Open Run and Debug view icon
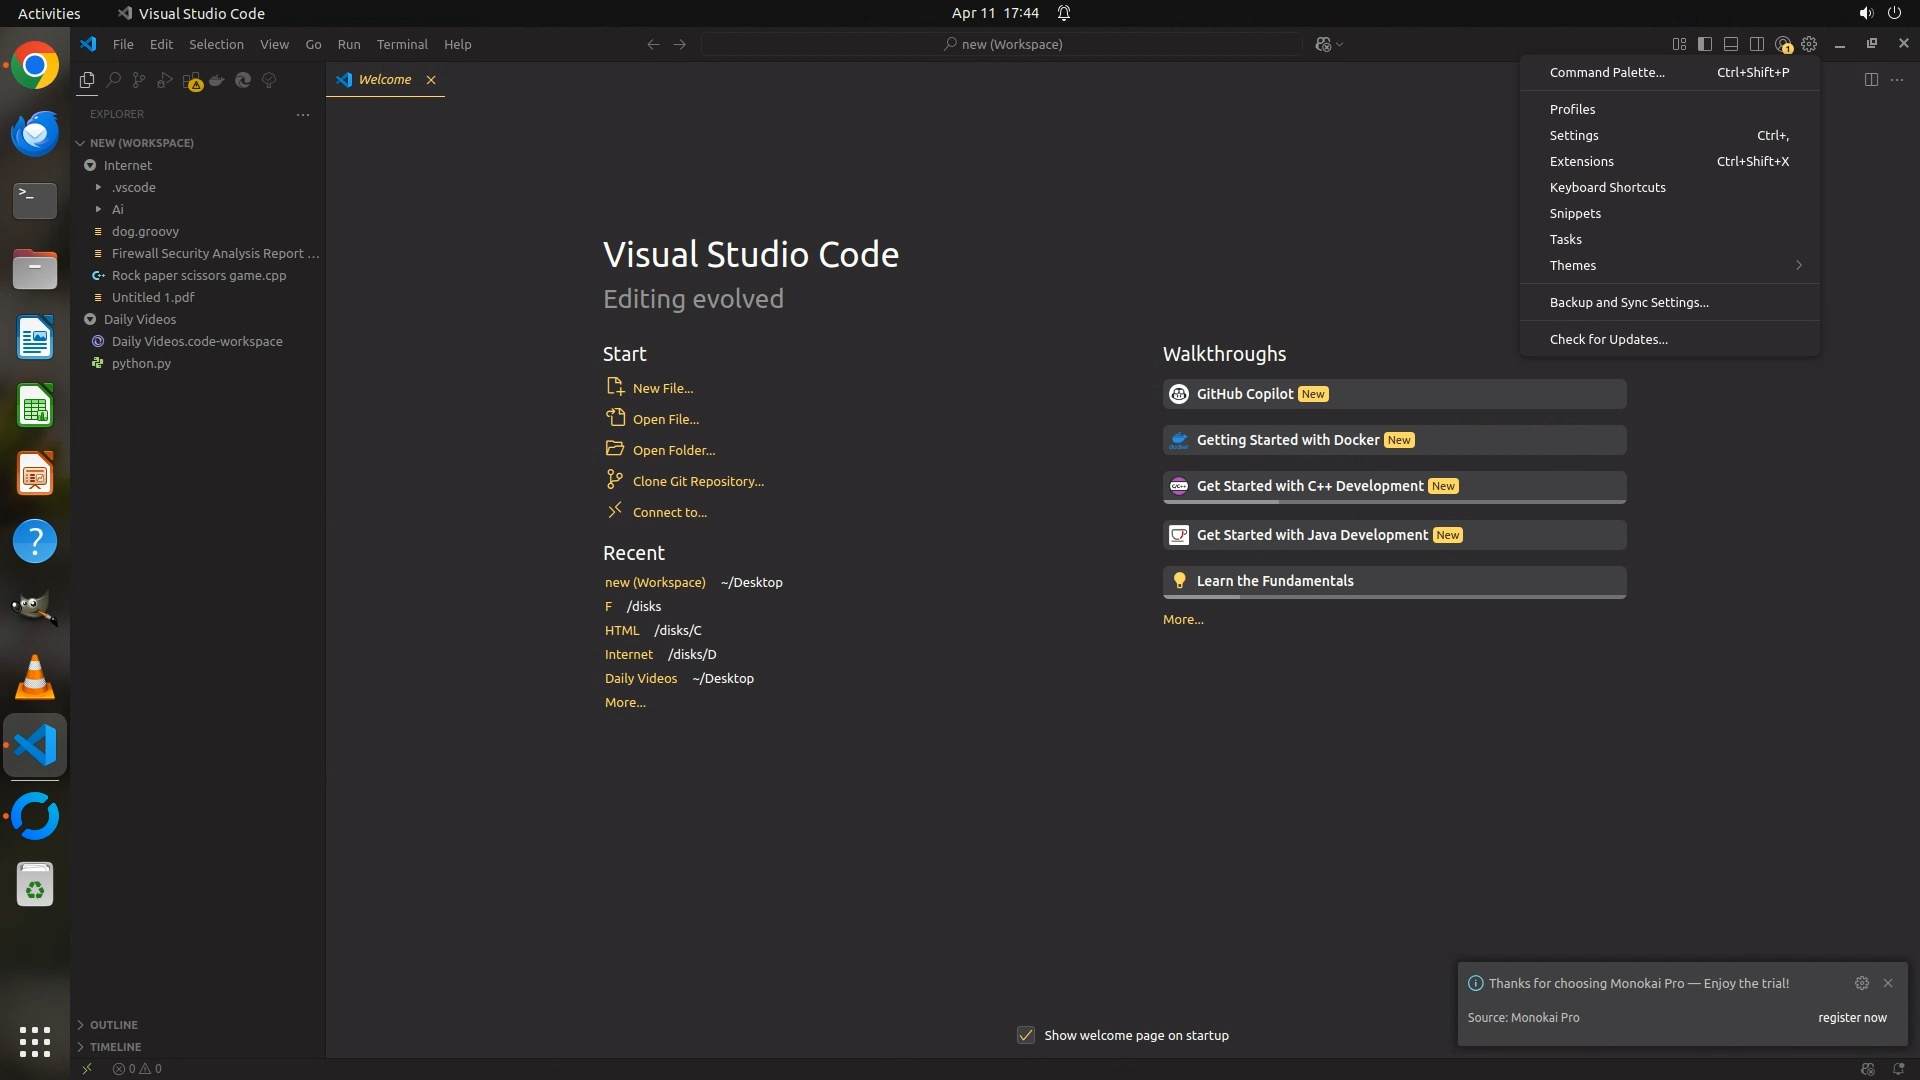 pyautogui.click(x=165, y=80)
